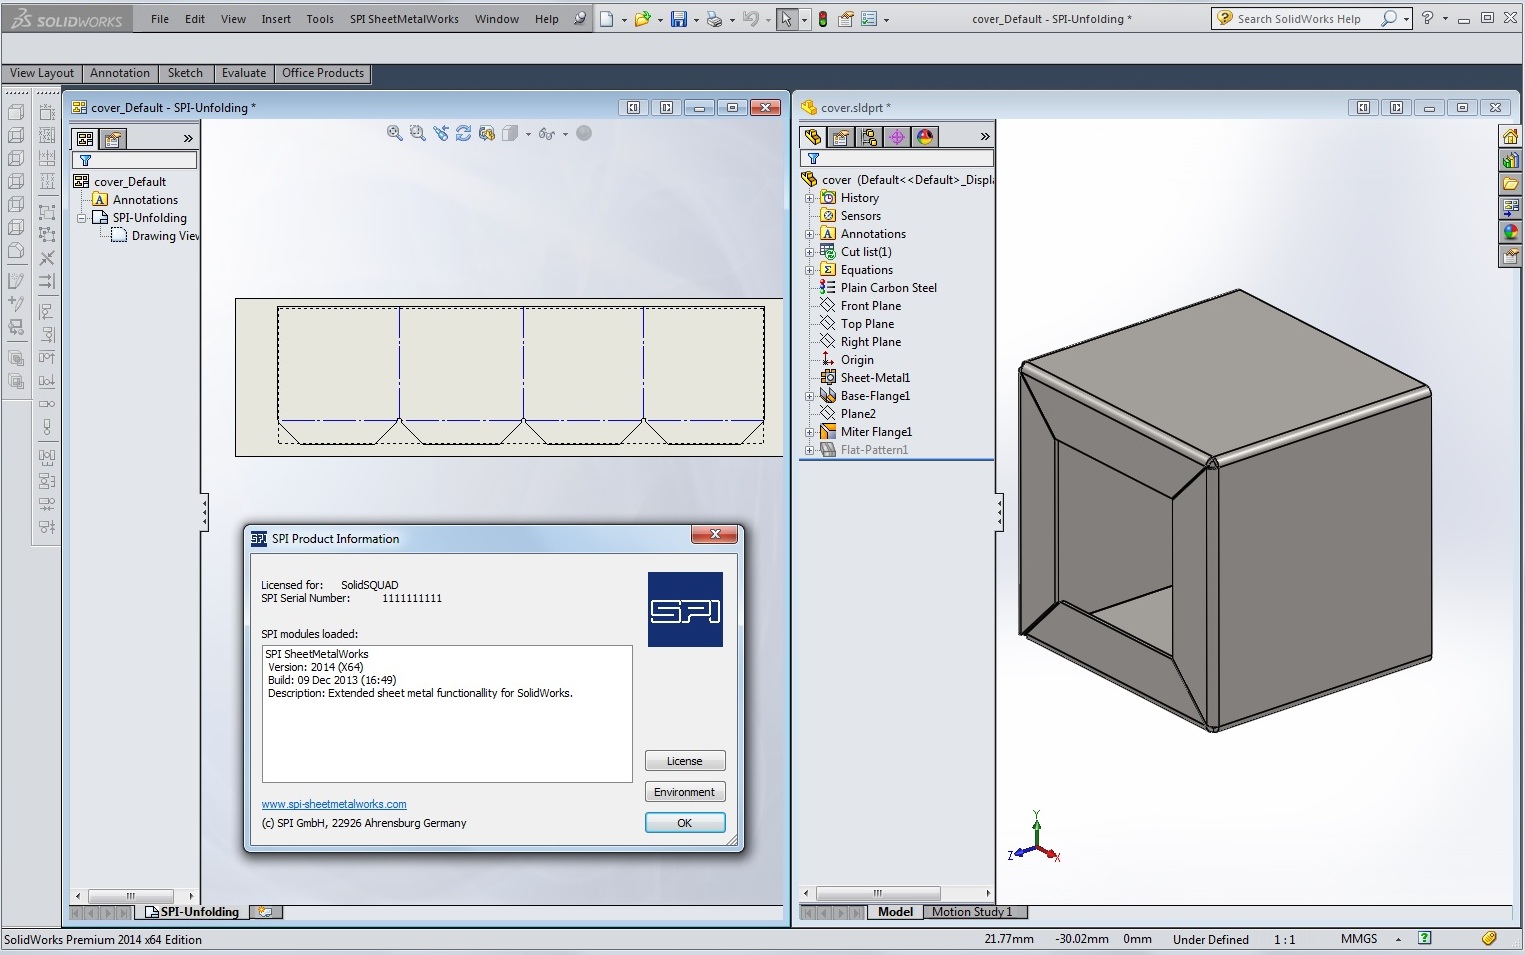Click the Open file folder icon
Screen dimensions: 1525x955
coord(642,19)
